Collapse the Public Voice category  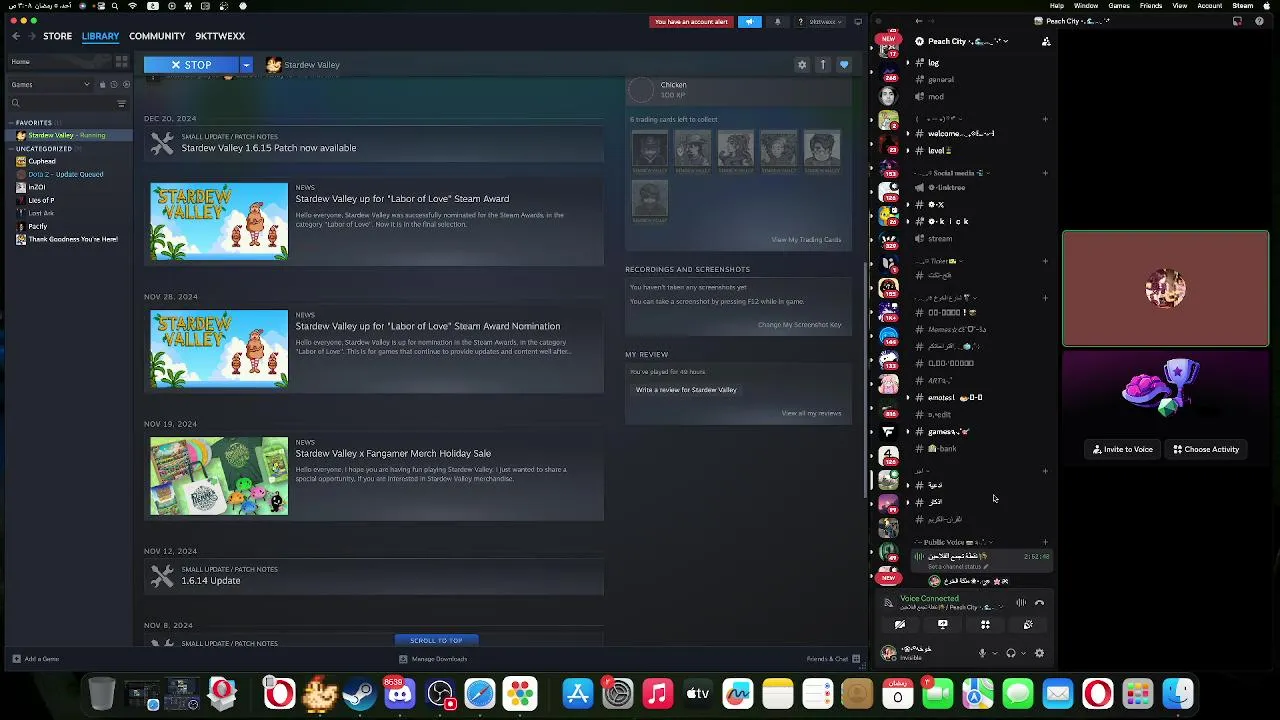pyautogui.click(x=952, y=542)
